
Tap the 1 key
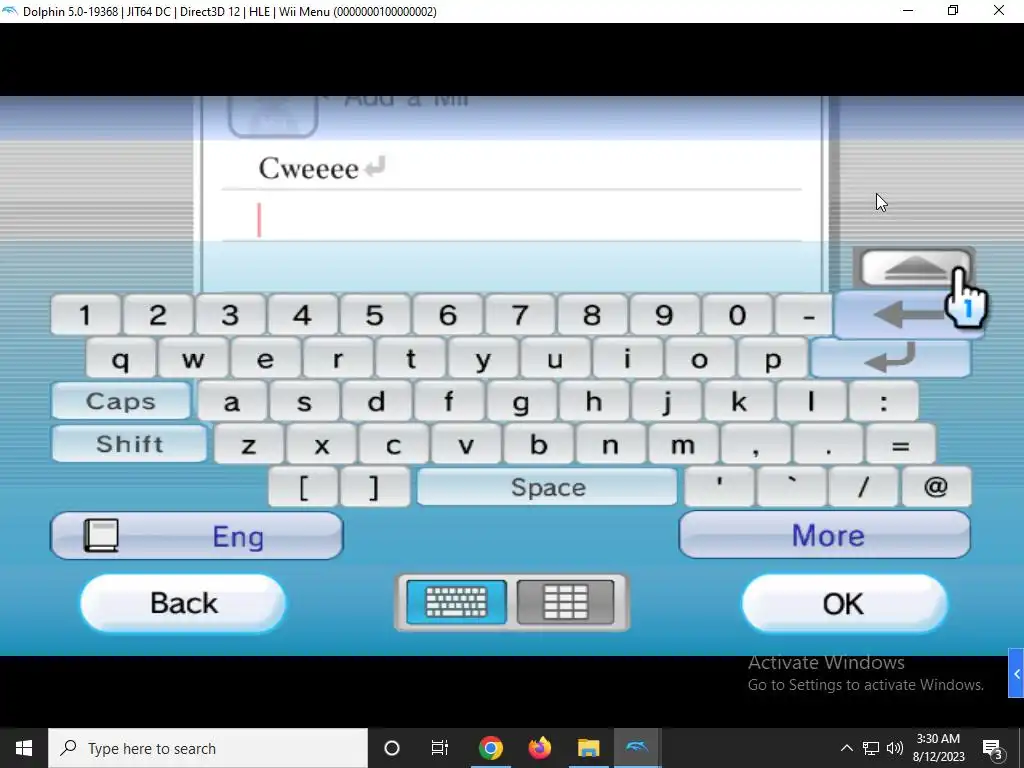point(85,315)
